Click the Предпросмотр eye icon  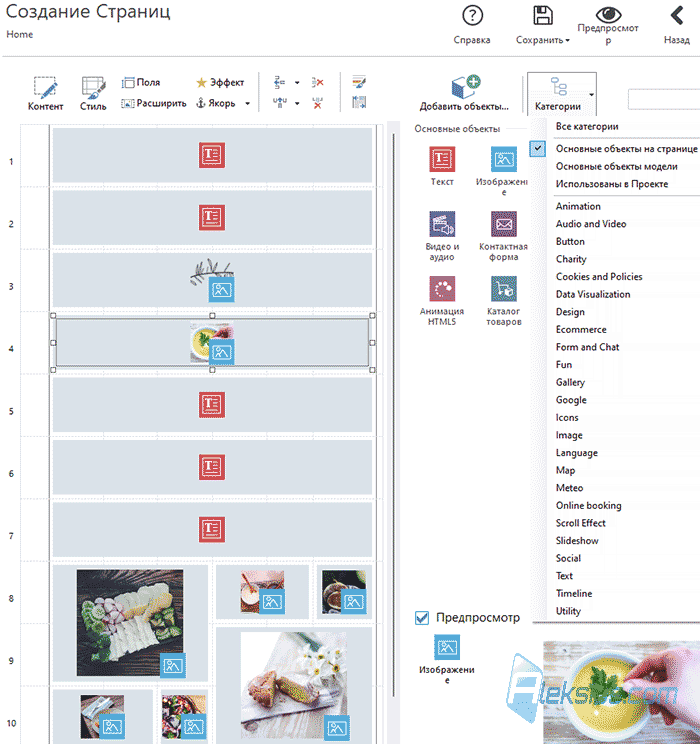[608, 14]
